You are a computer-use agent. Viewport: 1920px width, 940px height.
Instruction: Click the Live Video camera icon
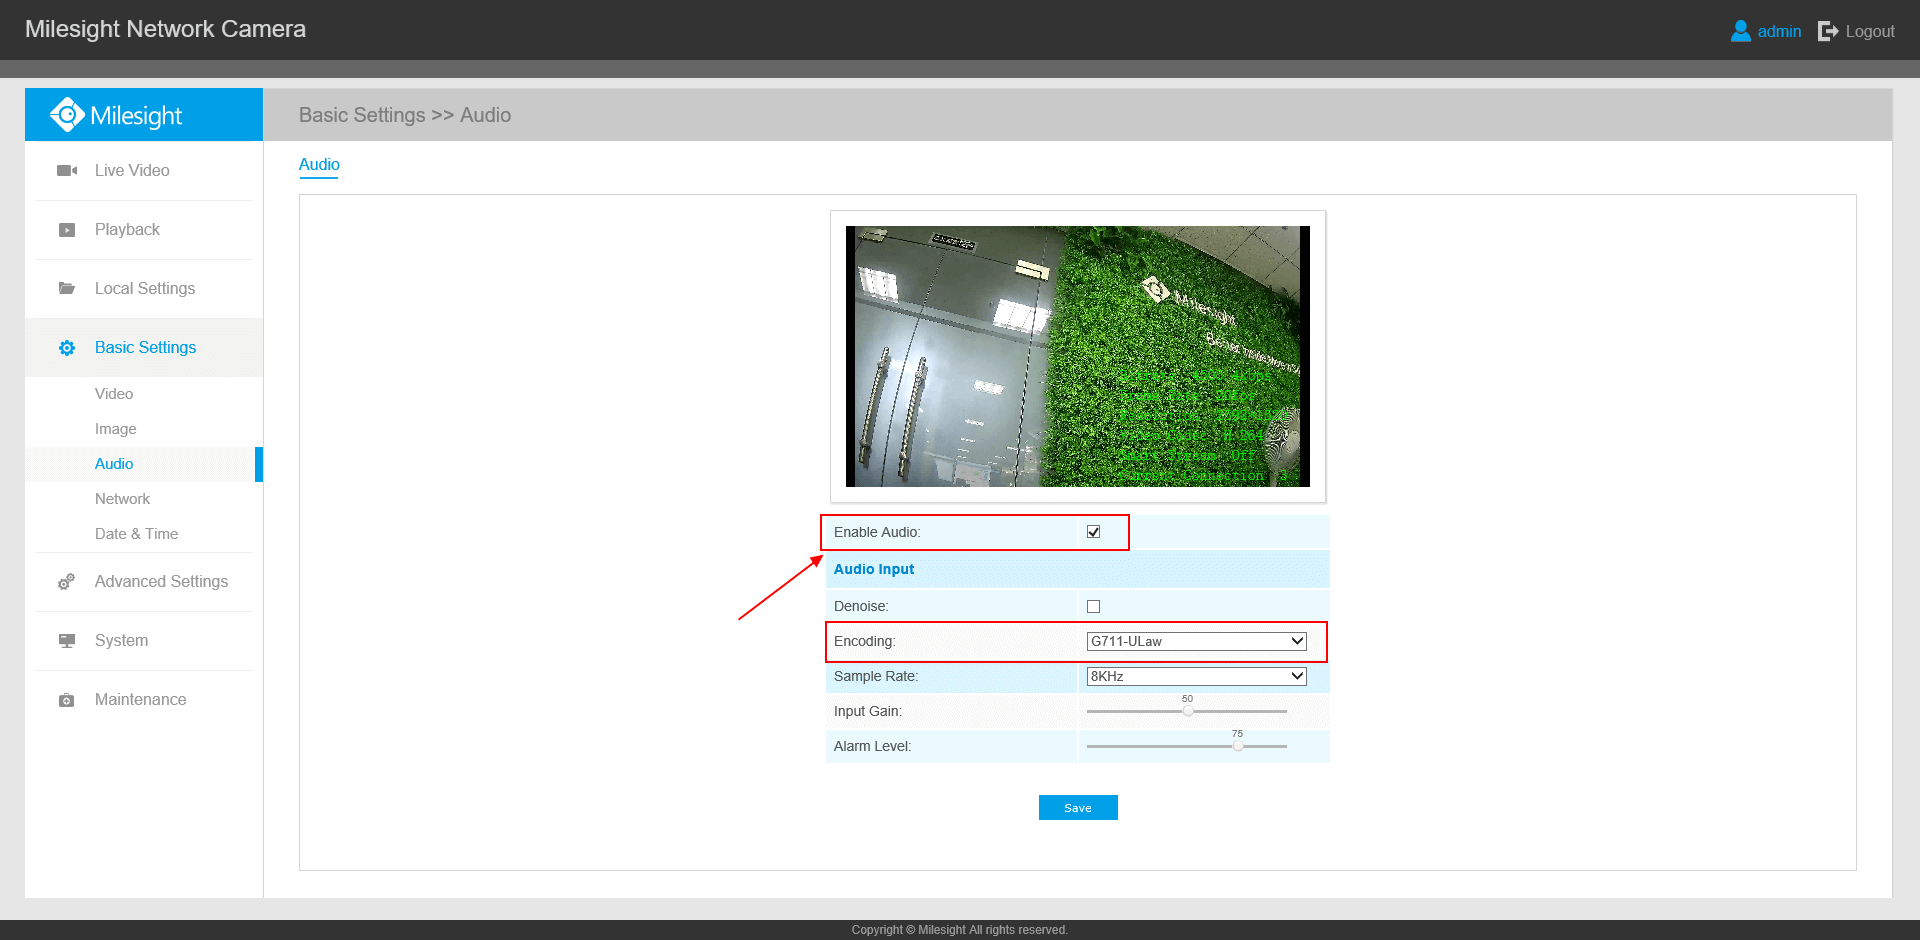pos(66,170)
